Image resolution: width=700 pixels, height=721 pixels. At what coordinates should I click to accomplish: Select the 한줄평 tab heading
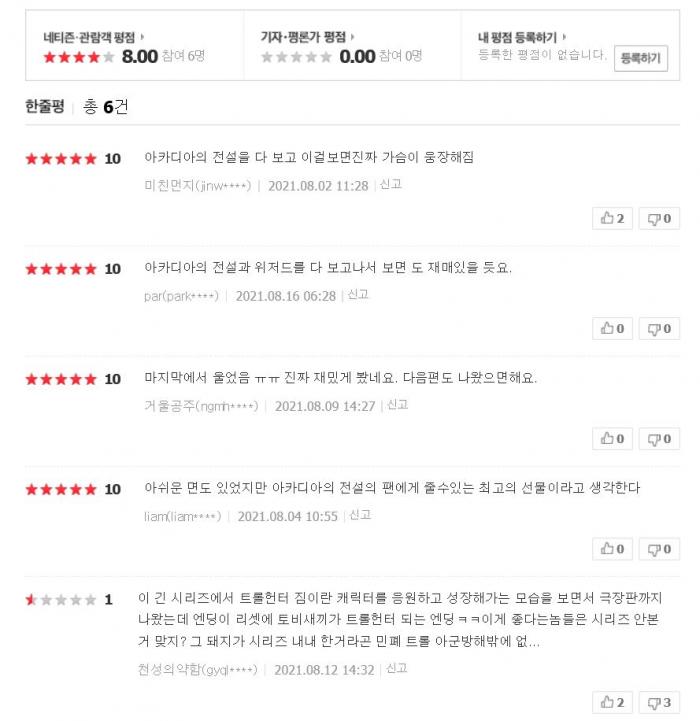tap(44, 106)
